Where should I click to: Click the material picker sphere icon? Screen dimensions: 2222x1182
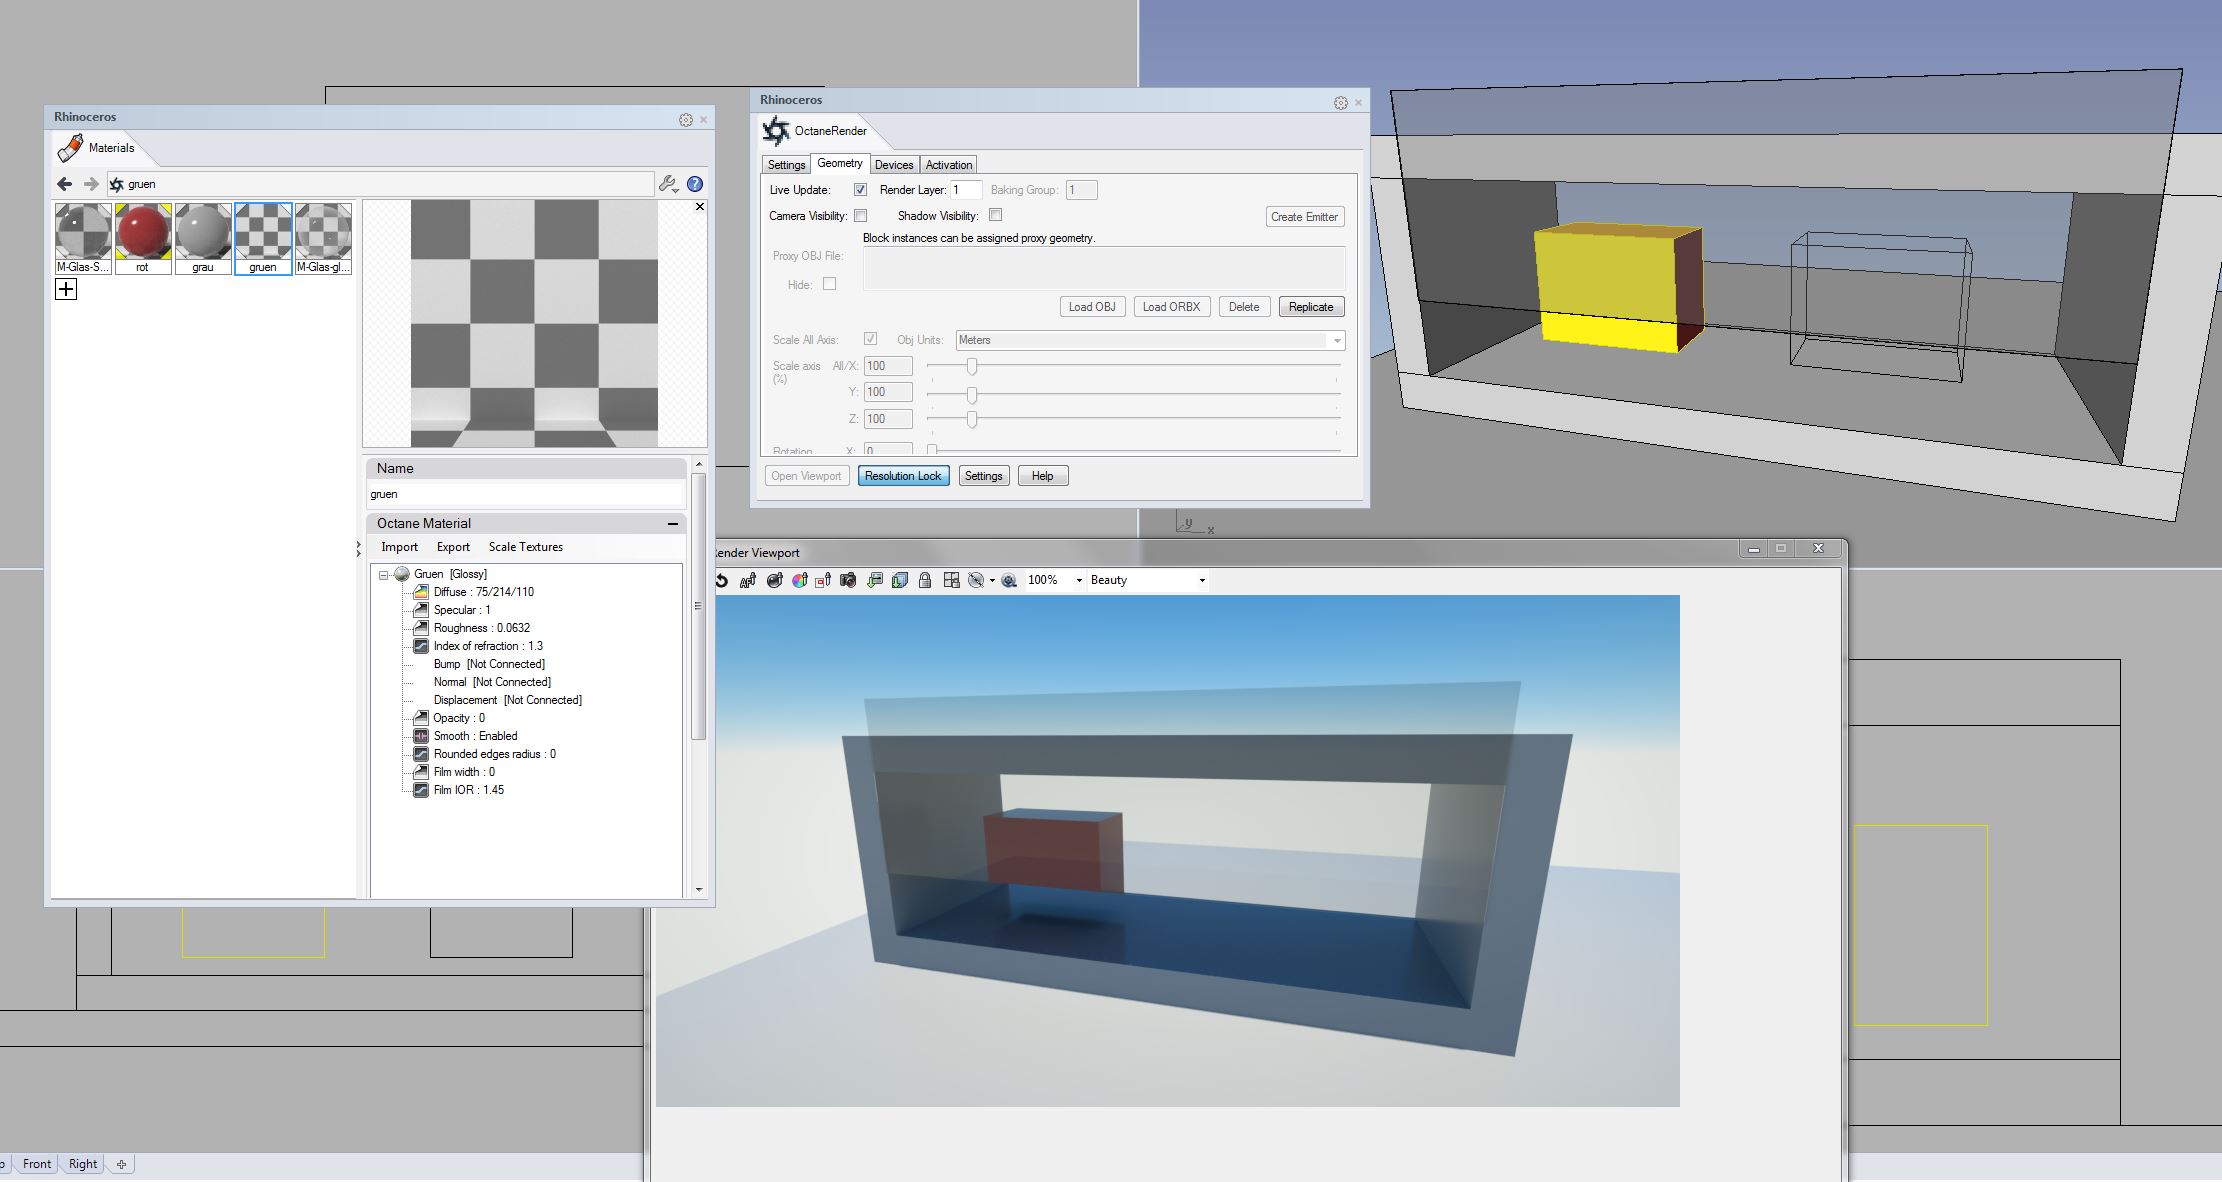point(774,580)
